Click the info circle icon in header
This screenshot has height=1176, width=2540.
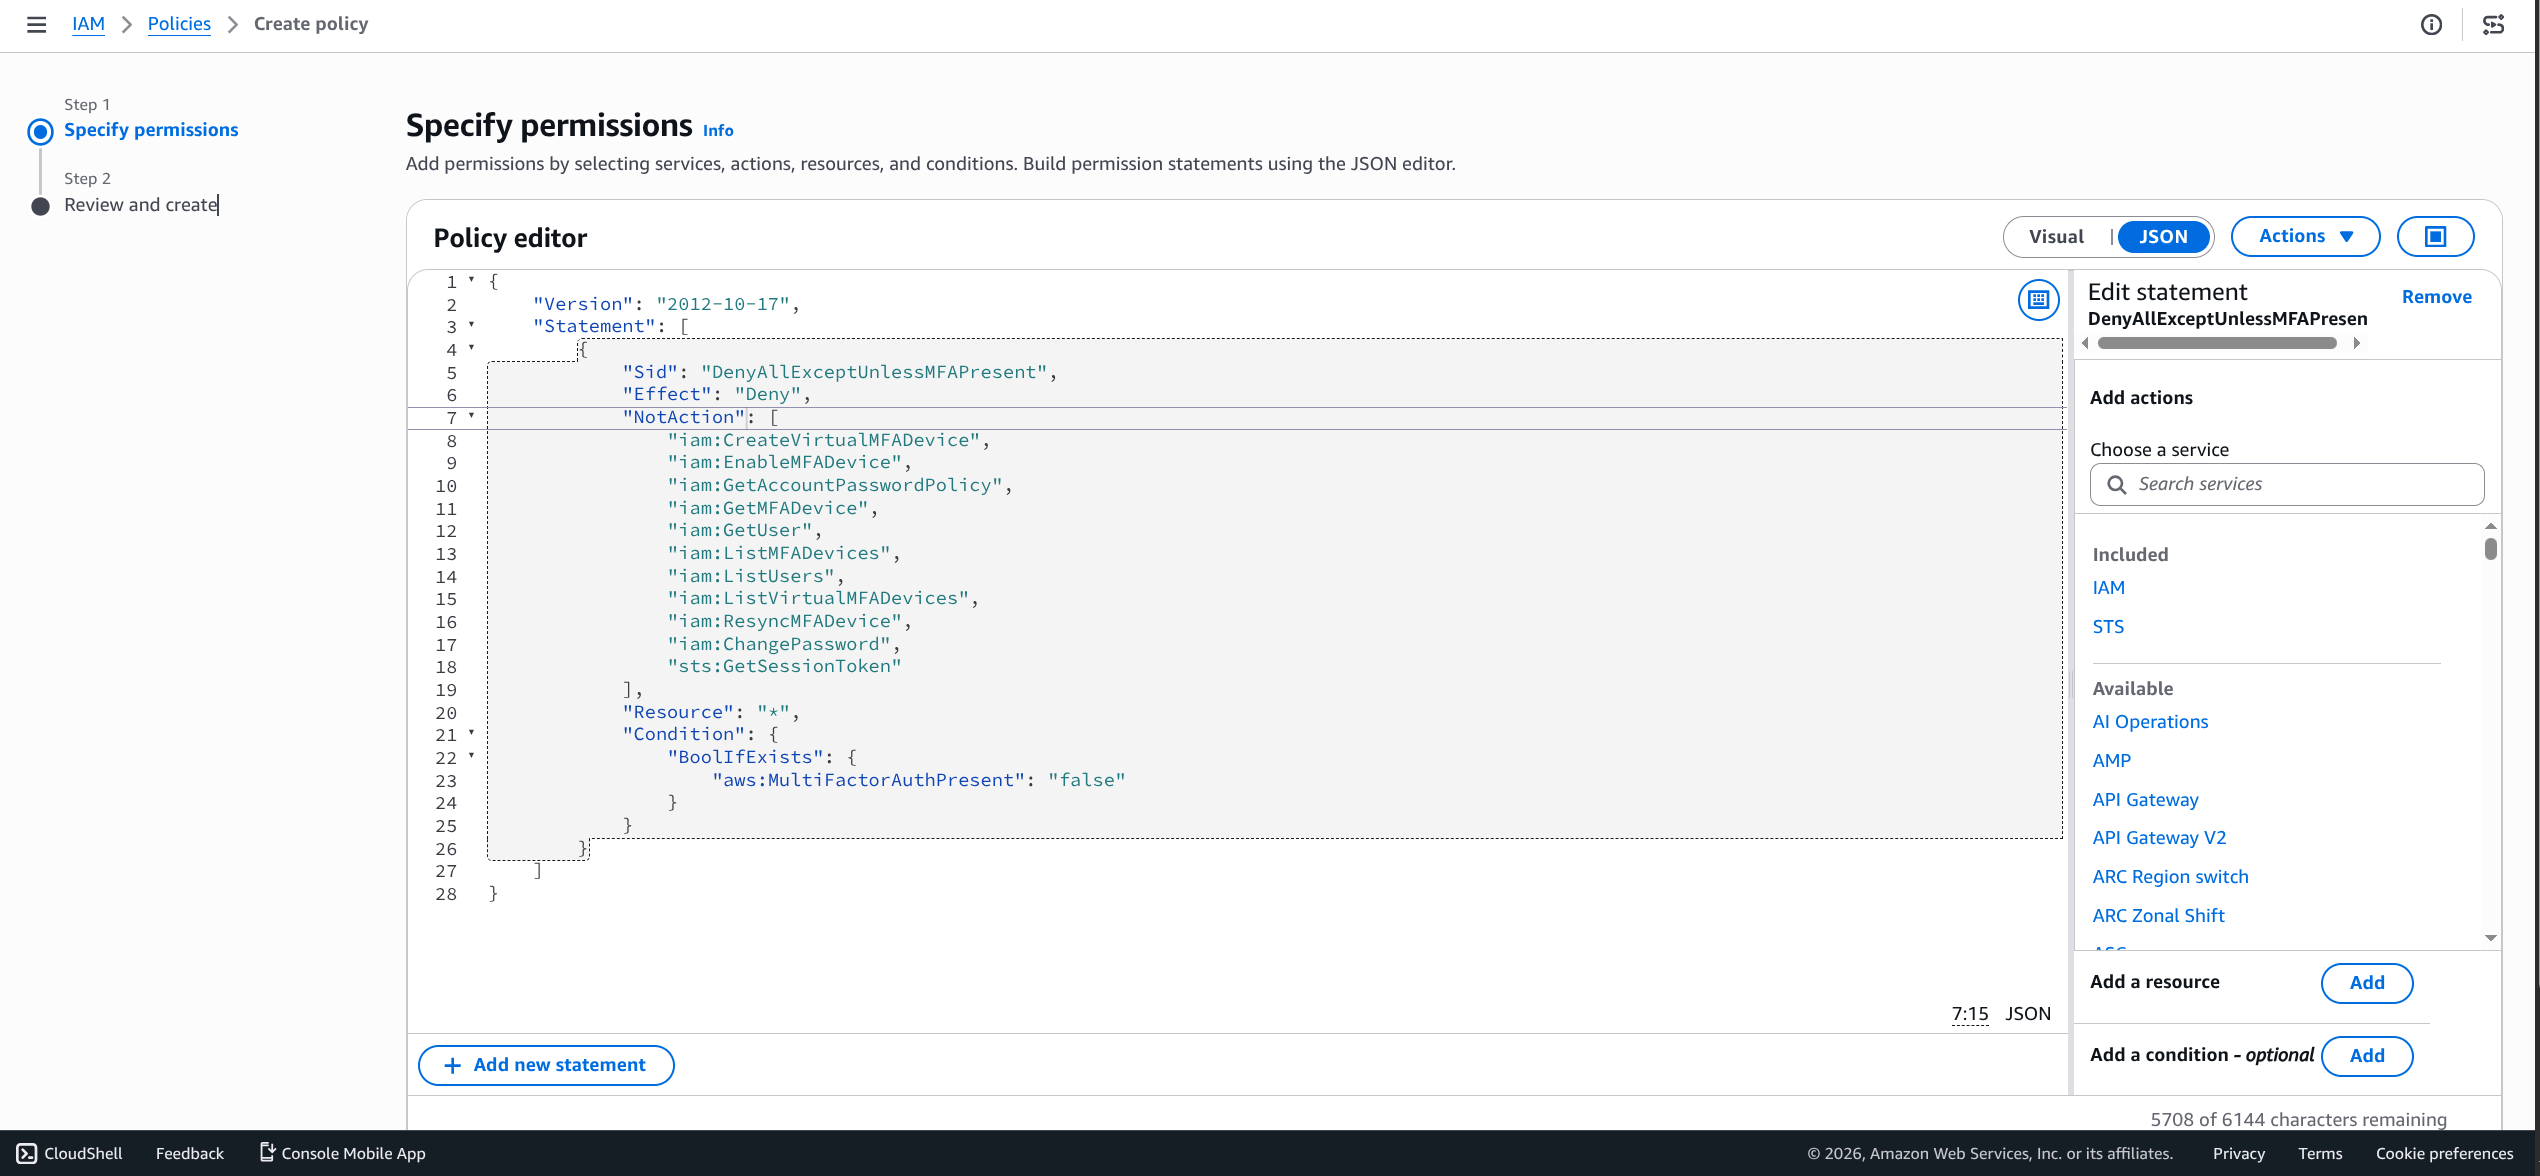2431,25
